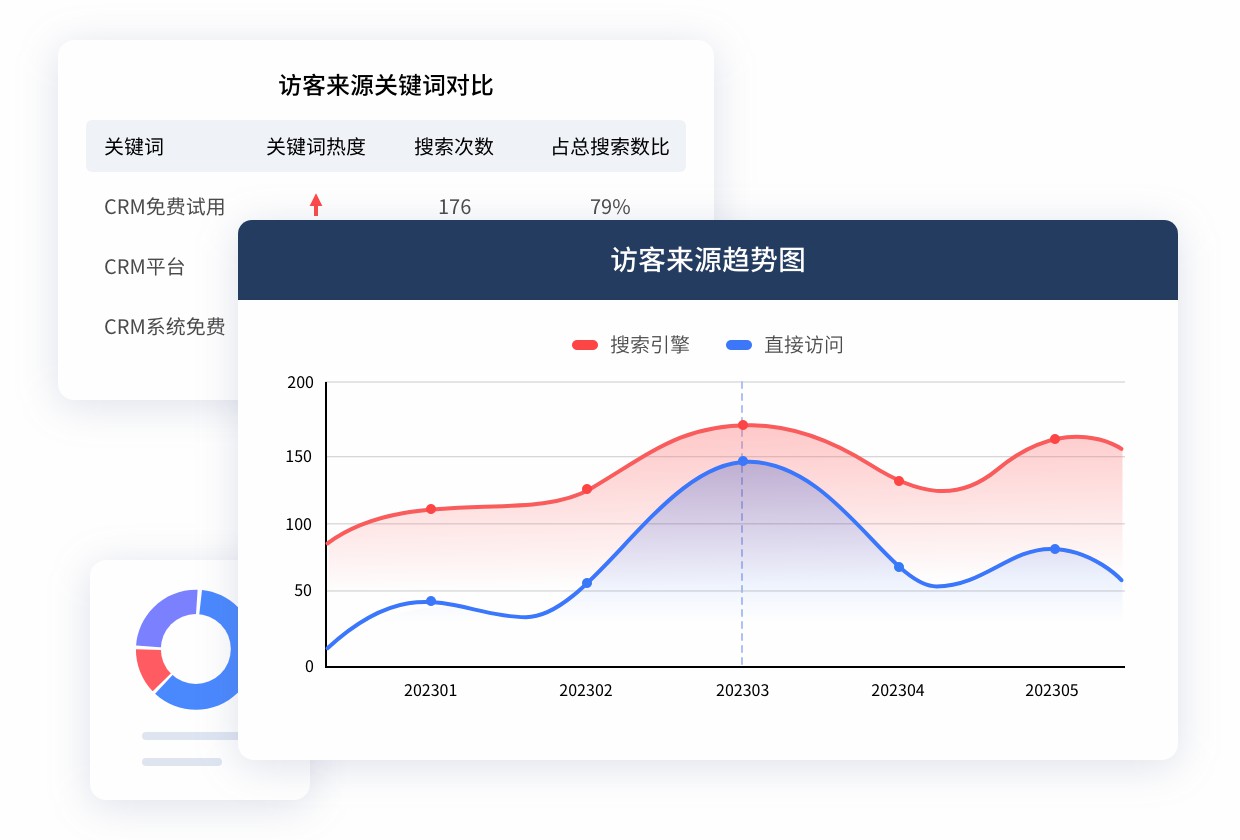Image resolution: width=1240 pixels, height=840 pixels.
Task: Select the 79% percentage value link
Action: coord(609,207)
